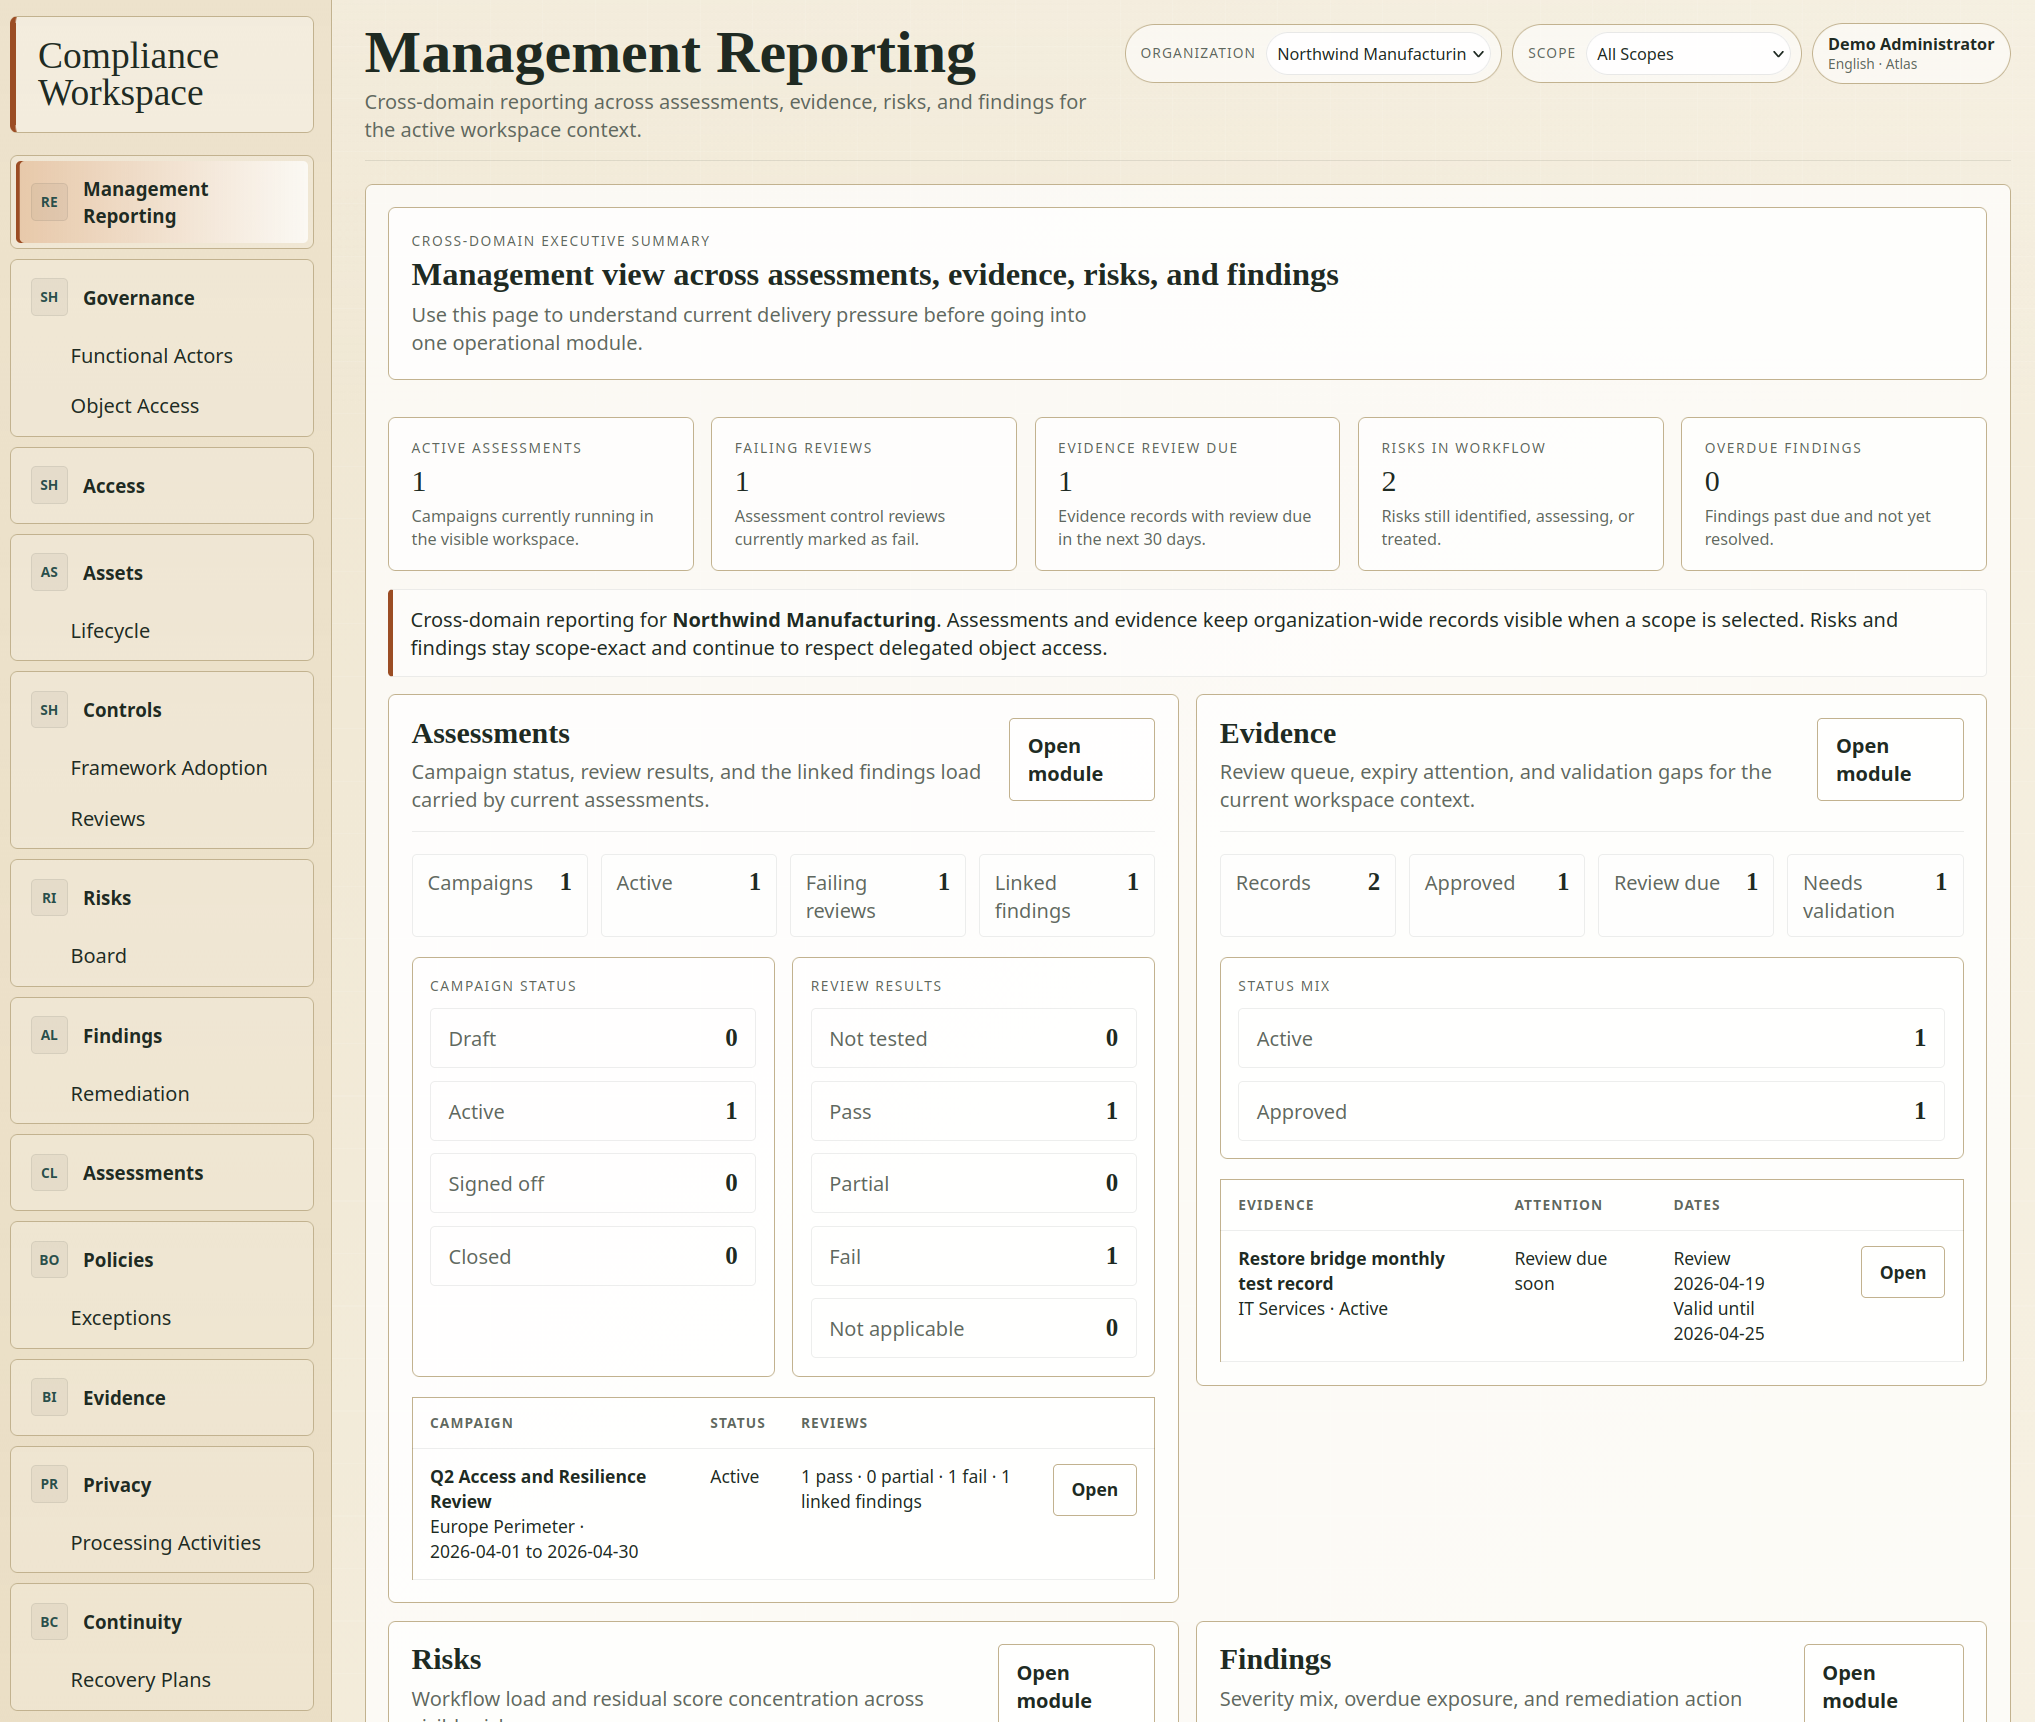The image size is (2035, 1722).
Task: Open the Scope dropdown showing All Scopes
Action: (x=1690, y=54)
